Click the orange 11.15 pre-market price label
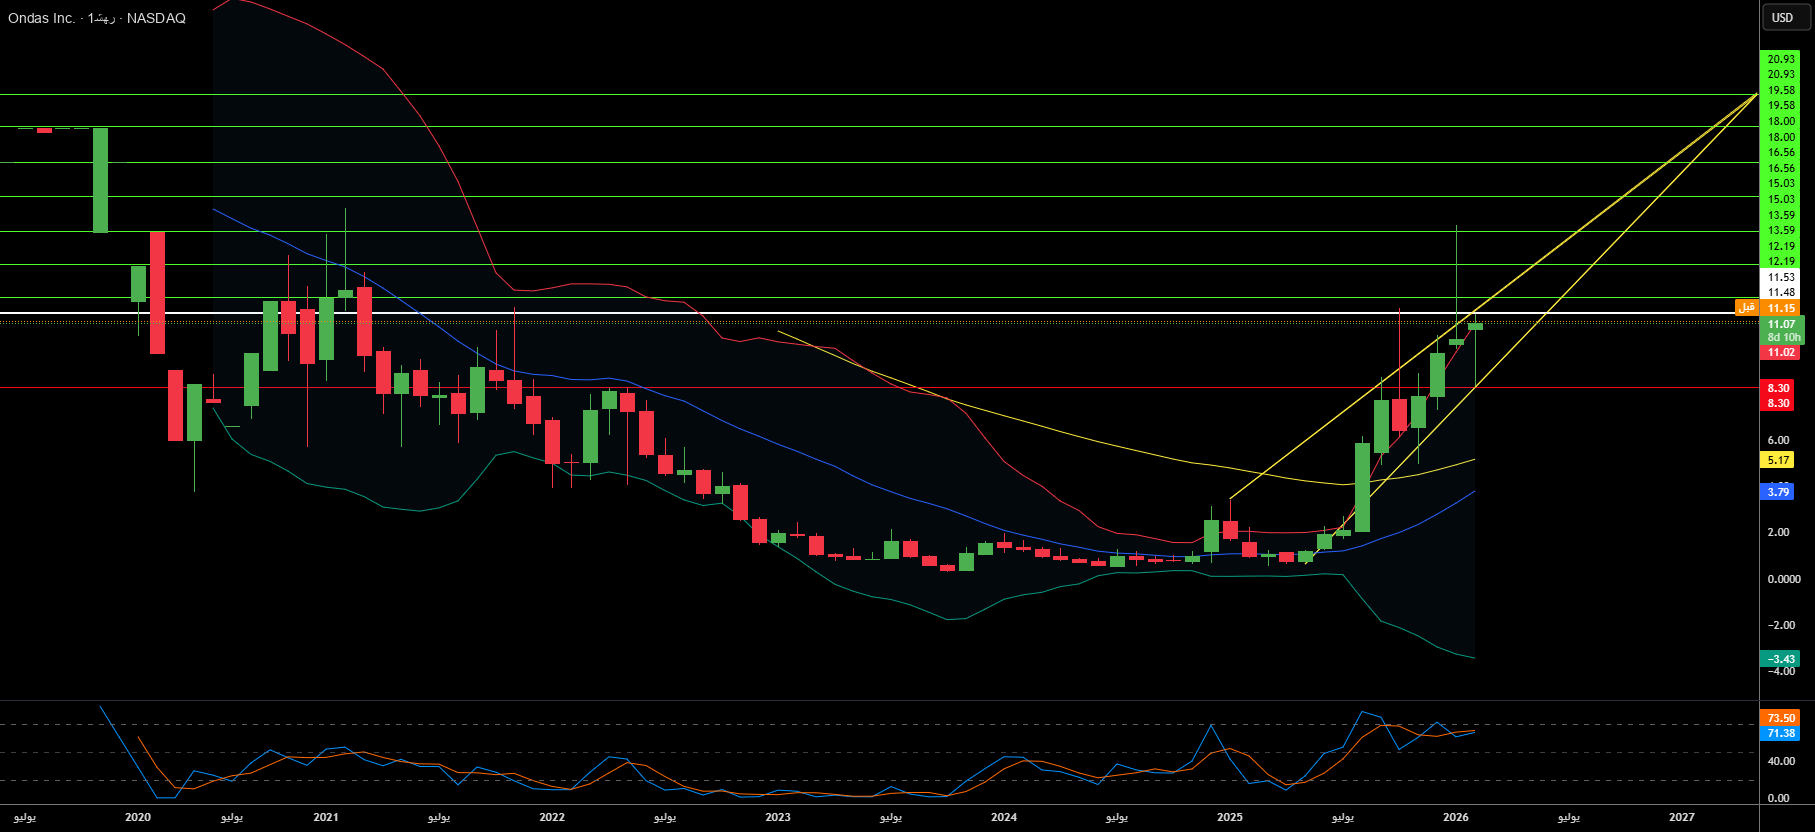 click(x=1781, y=308)
